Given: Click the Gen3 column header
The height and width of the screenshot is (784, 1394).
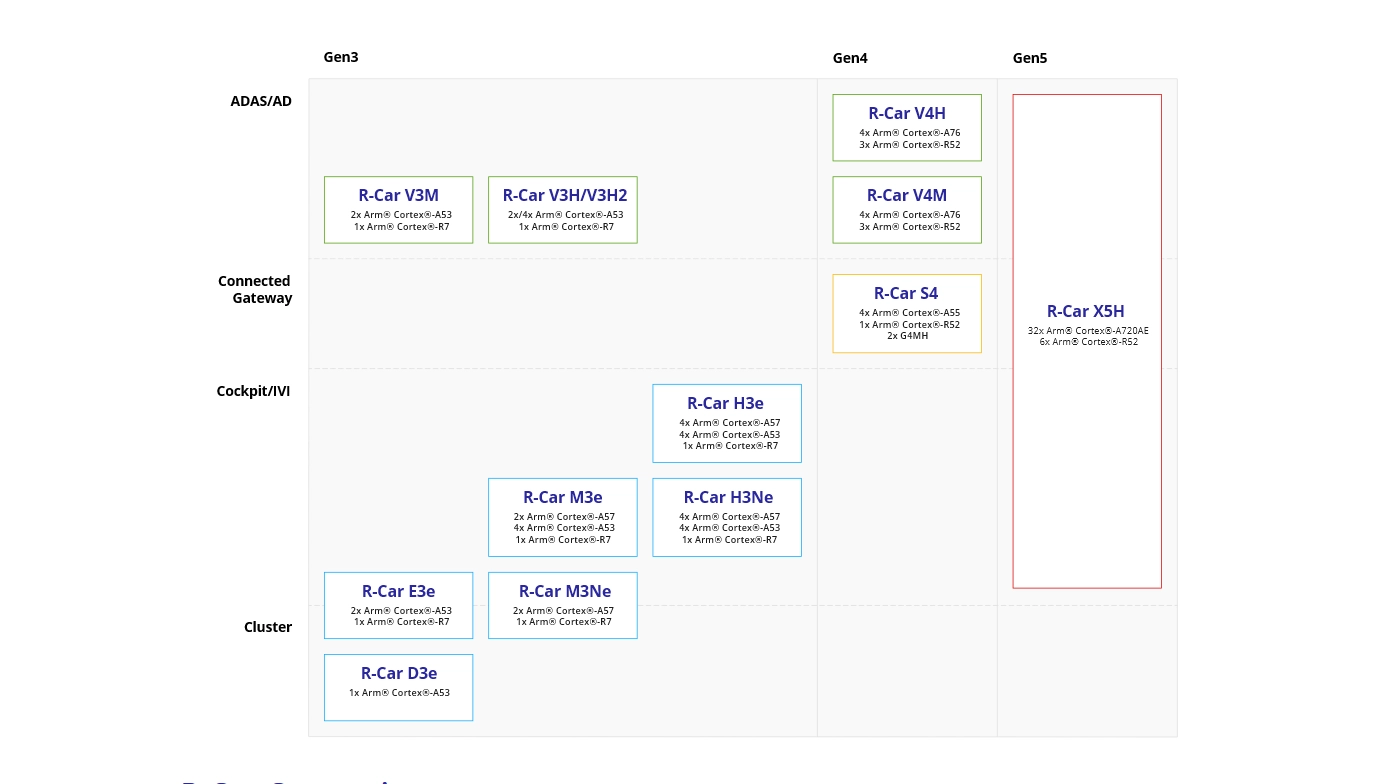Looking at the screenshot, I should 341,57.
